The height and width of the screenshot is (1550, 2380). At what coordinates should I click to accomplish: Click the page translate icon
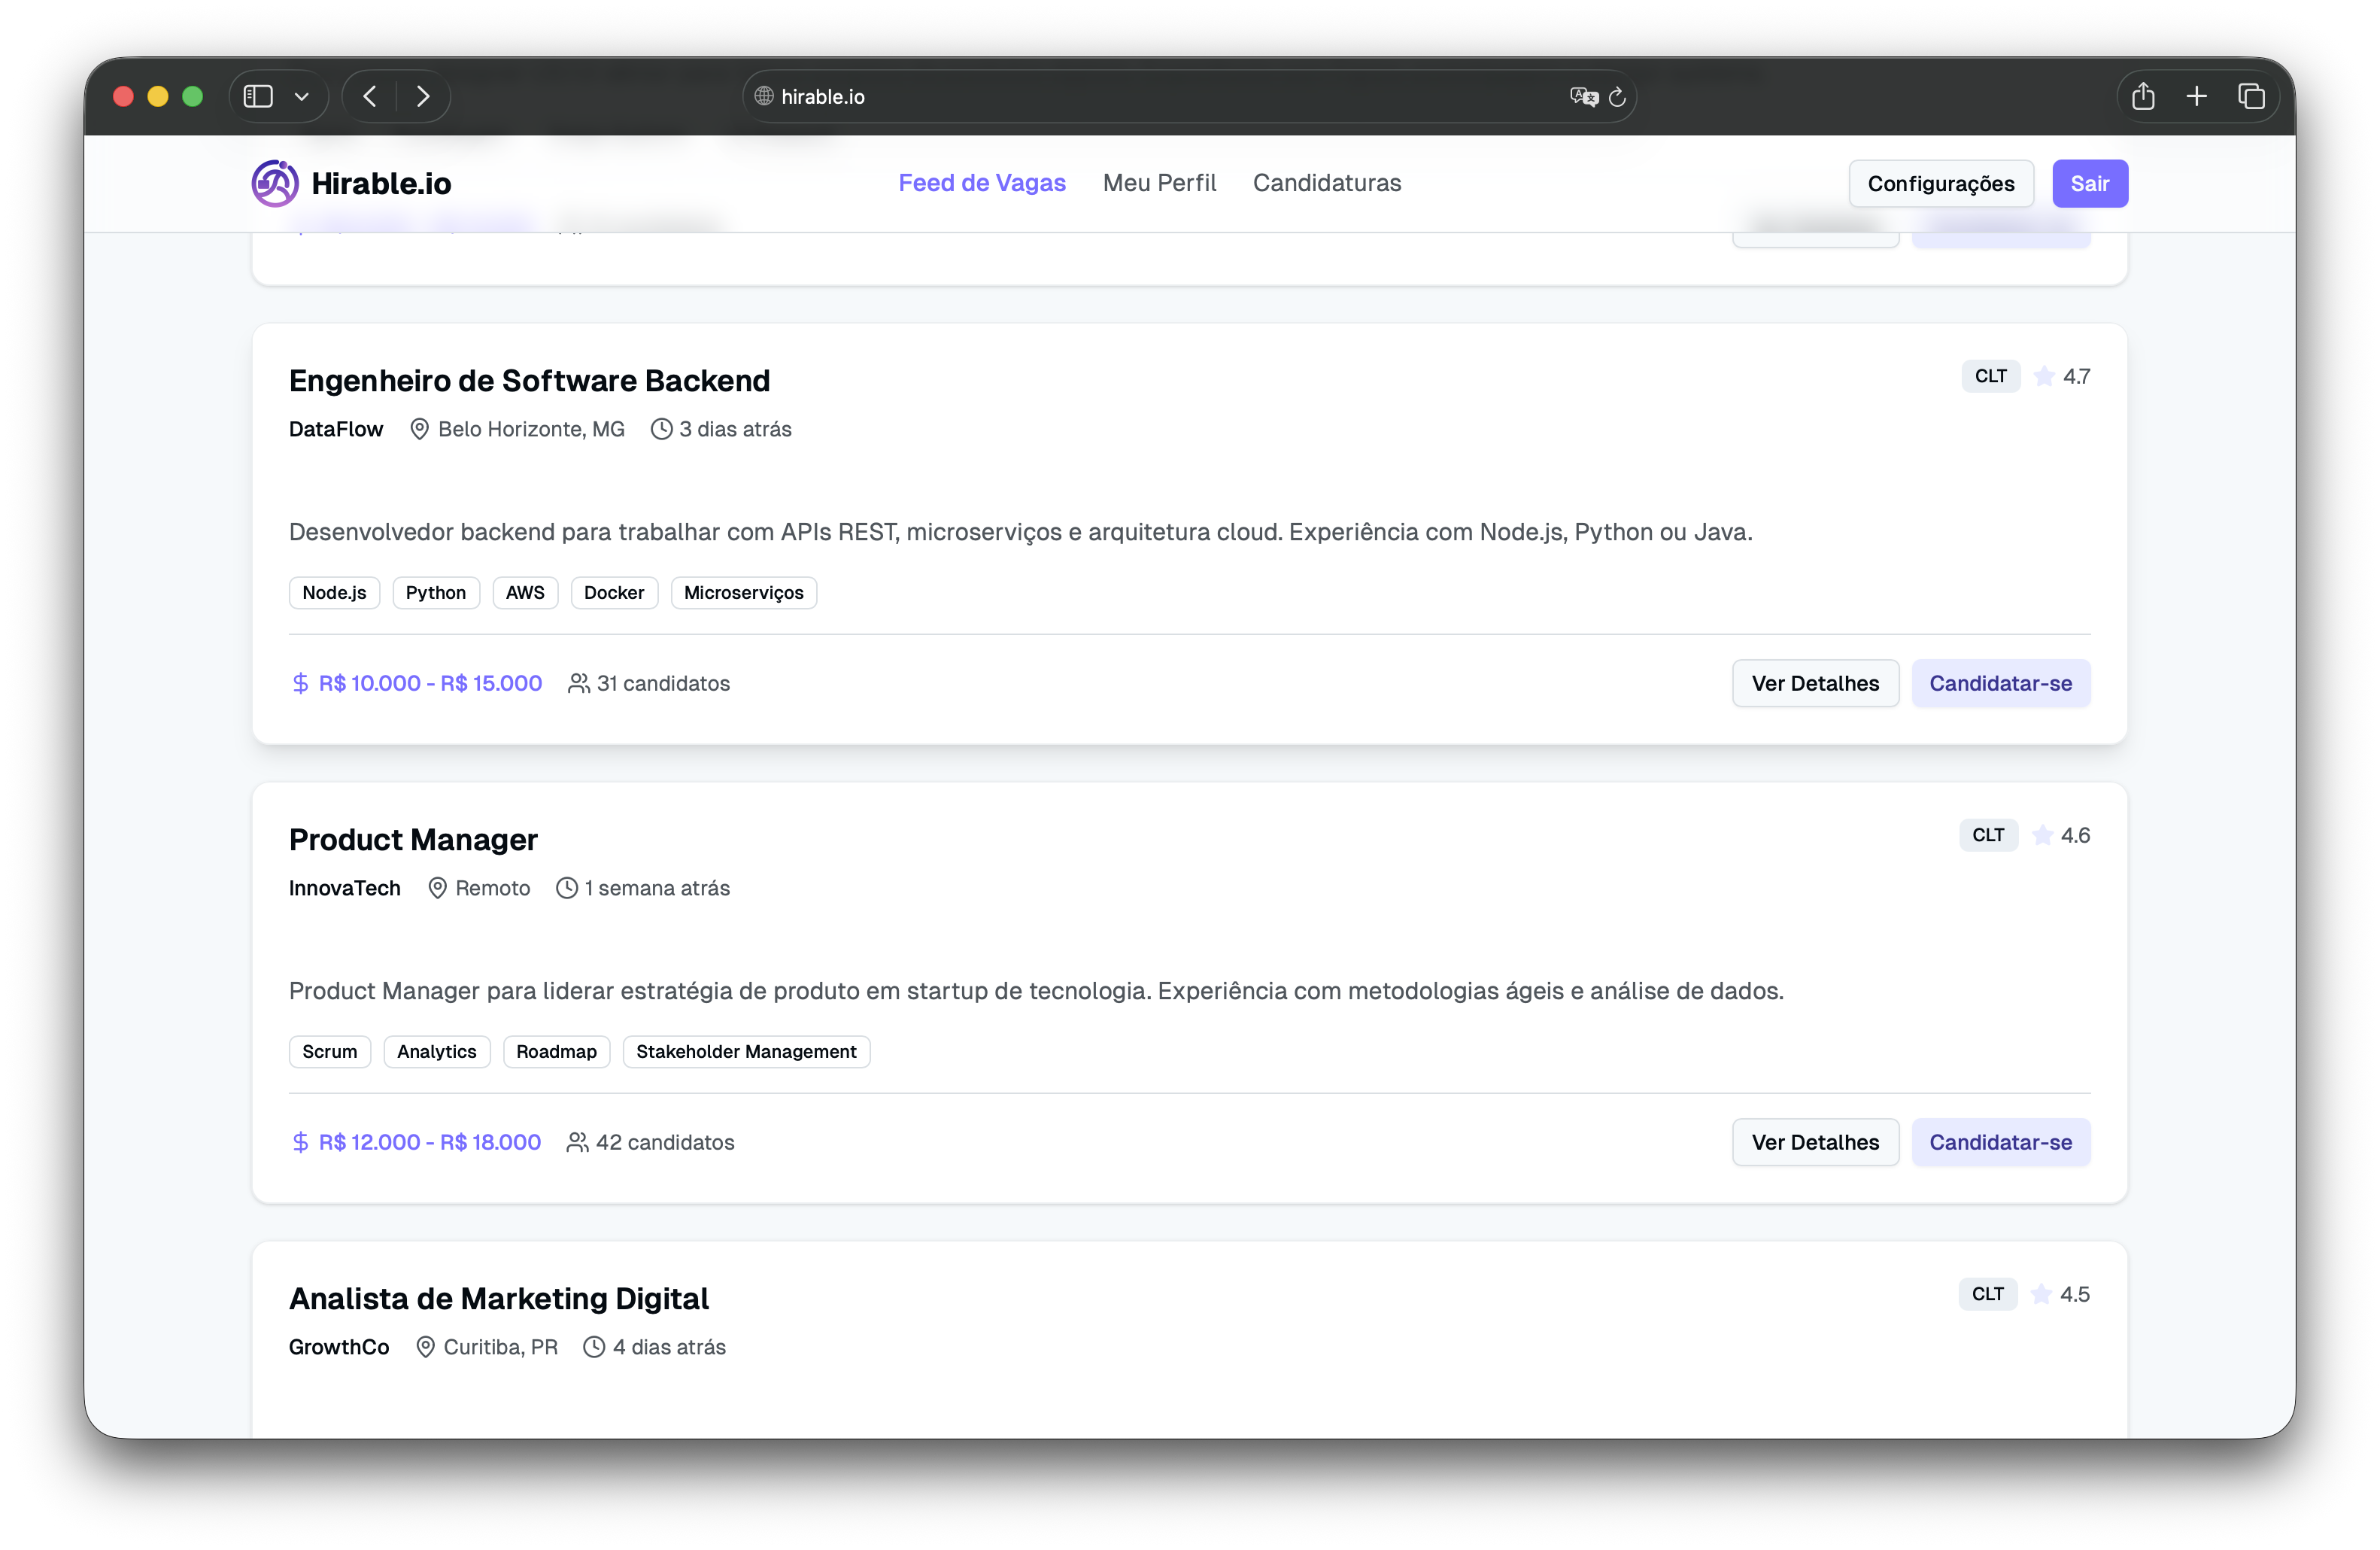pyautogui.click(x=1582, y=96)
